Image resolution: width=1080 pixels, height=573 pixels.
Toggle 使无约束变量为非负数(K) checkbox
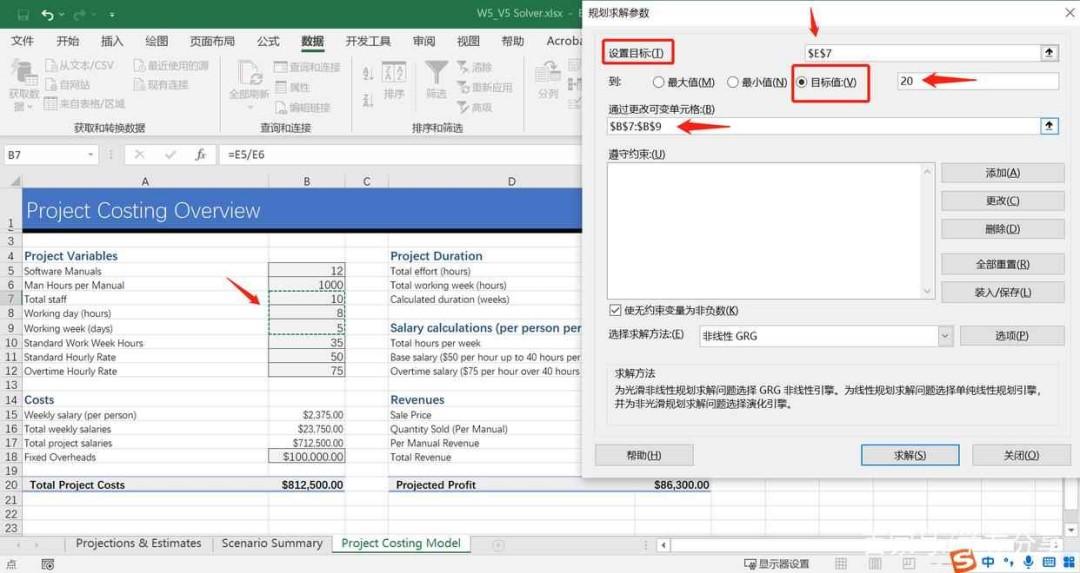pos(615,311)
